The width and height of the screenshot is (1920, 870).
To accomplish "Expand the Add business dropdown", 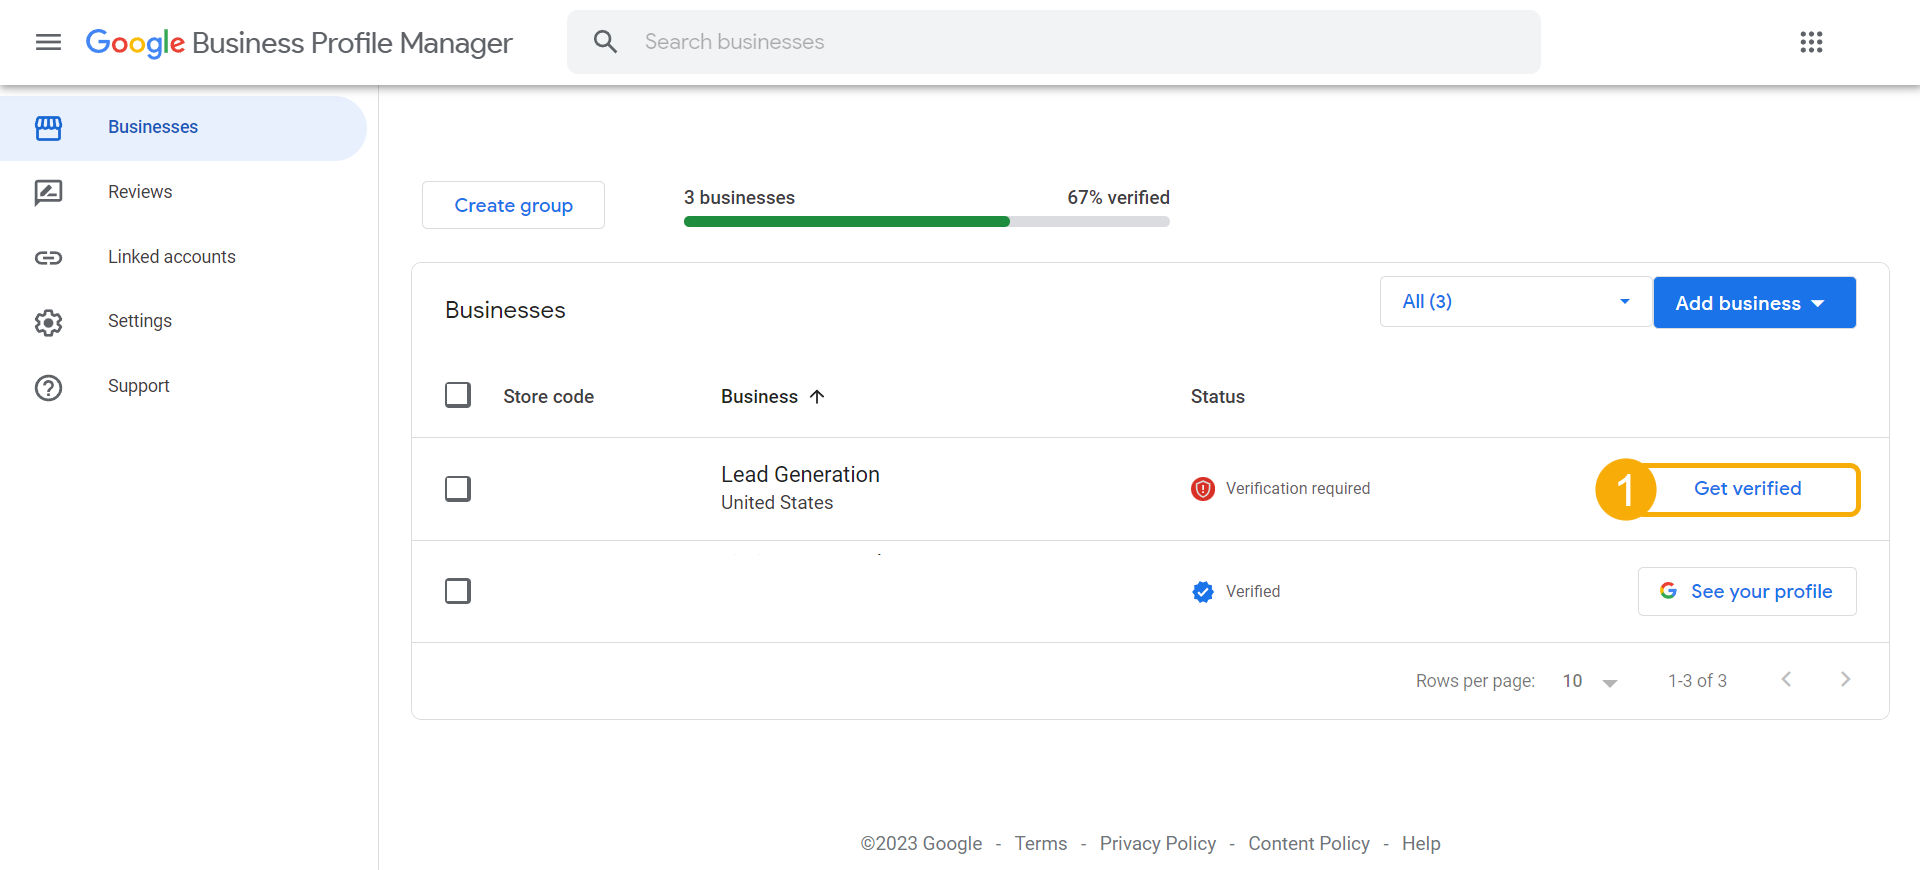I will pyautogui.click(x=1754, y=303).
